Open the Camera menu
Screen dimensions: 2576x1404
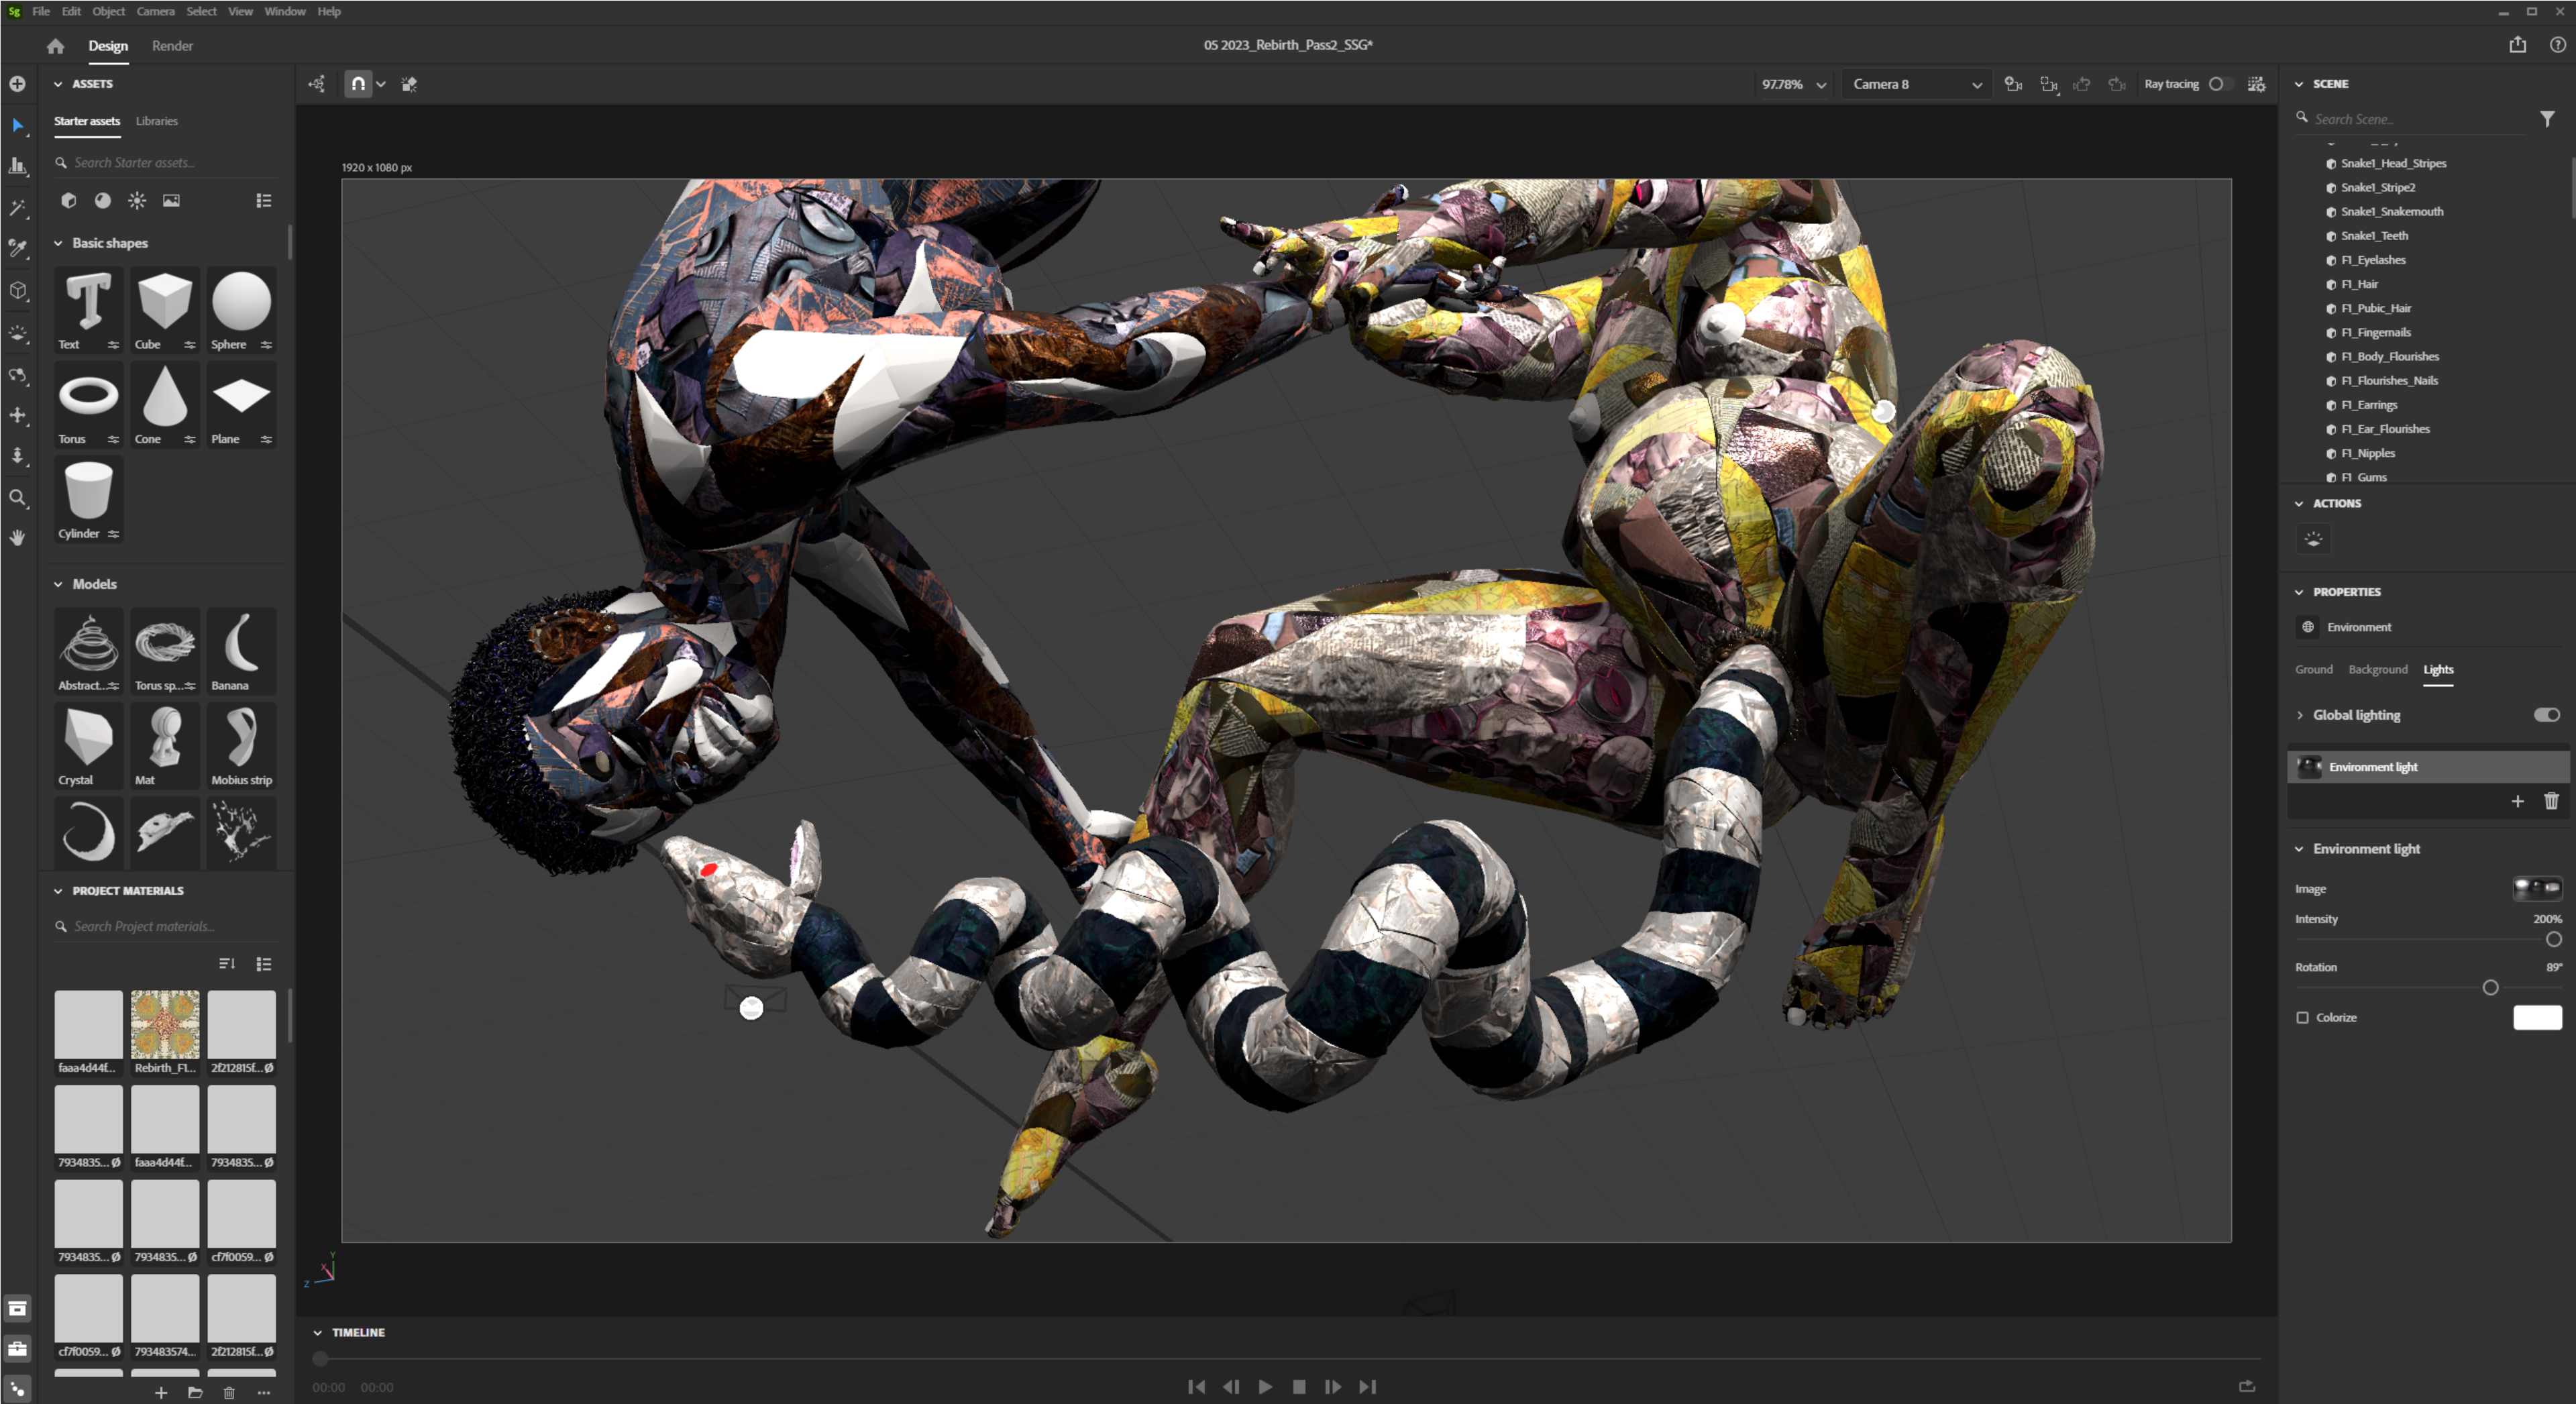pos(155,11)
